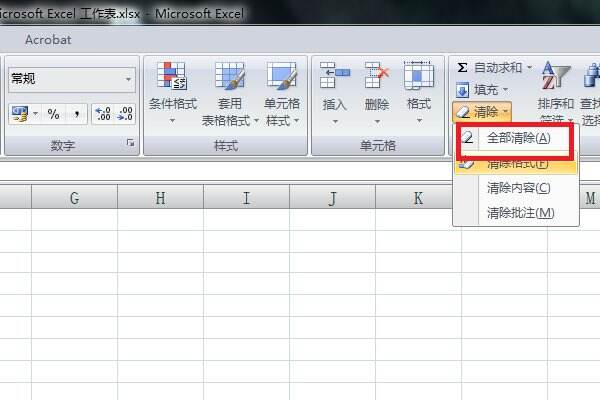The height and width of the screenshot is (400, 600).
Task: Open the Sort and Filter (排序和筛选) icon
Action: 556,75
